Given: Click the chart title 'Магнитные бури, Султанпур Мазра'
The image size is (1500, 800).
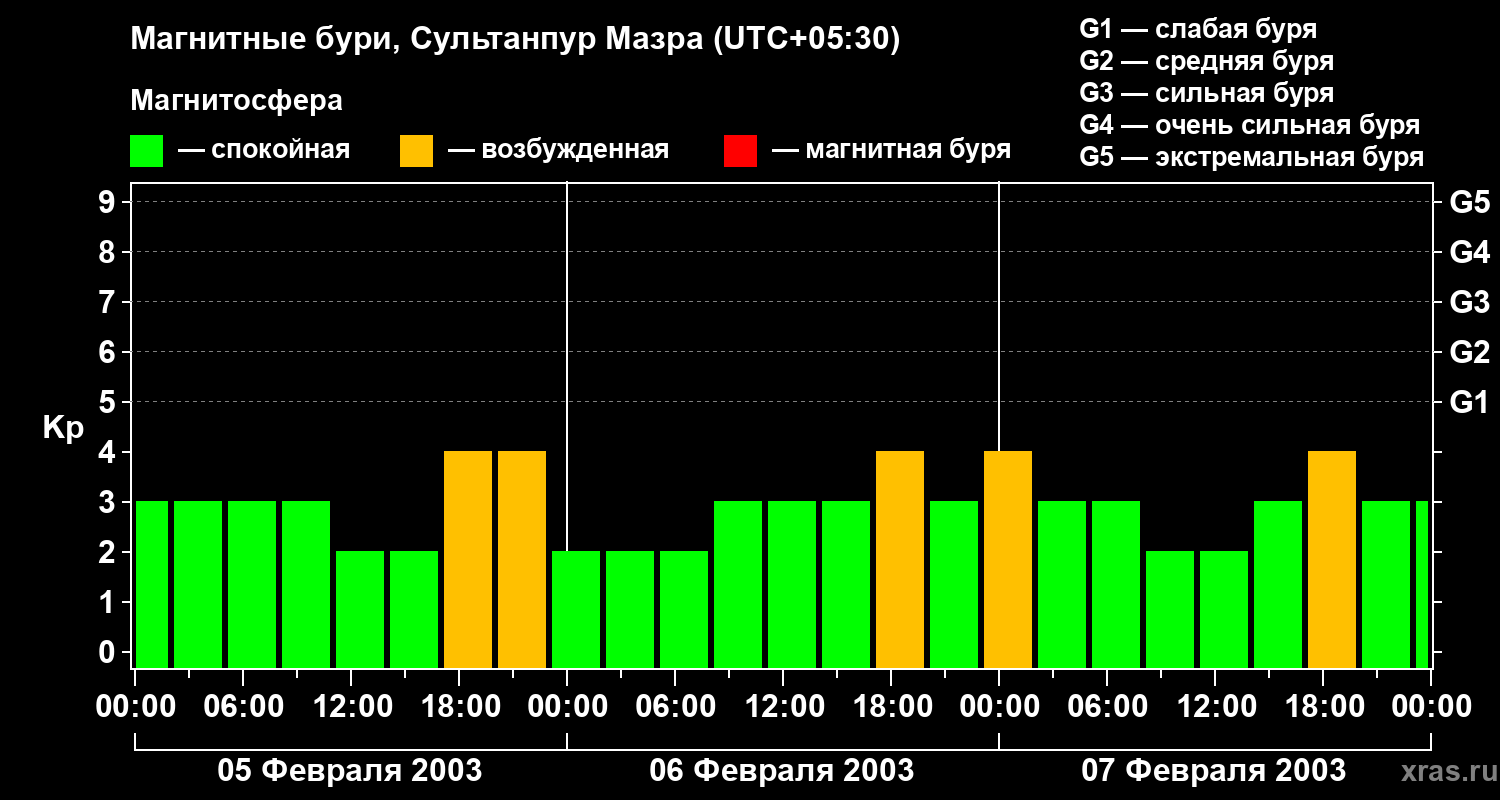Looking at the screenshot, I should [417, 40].
